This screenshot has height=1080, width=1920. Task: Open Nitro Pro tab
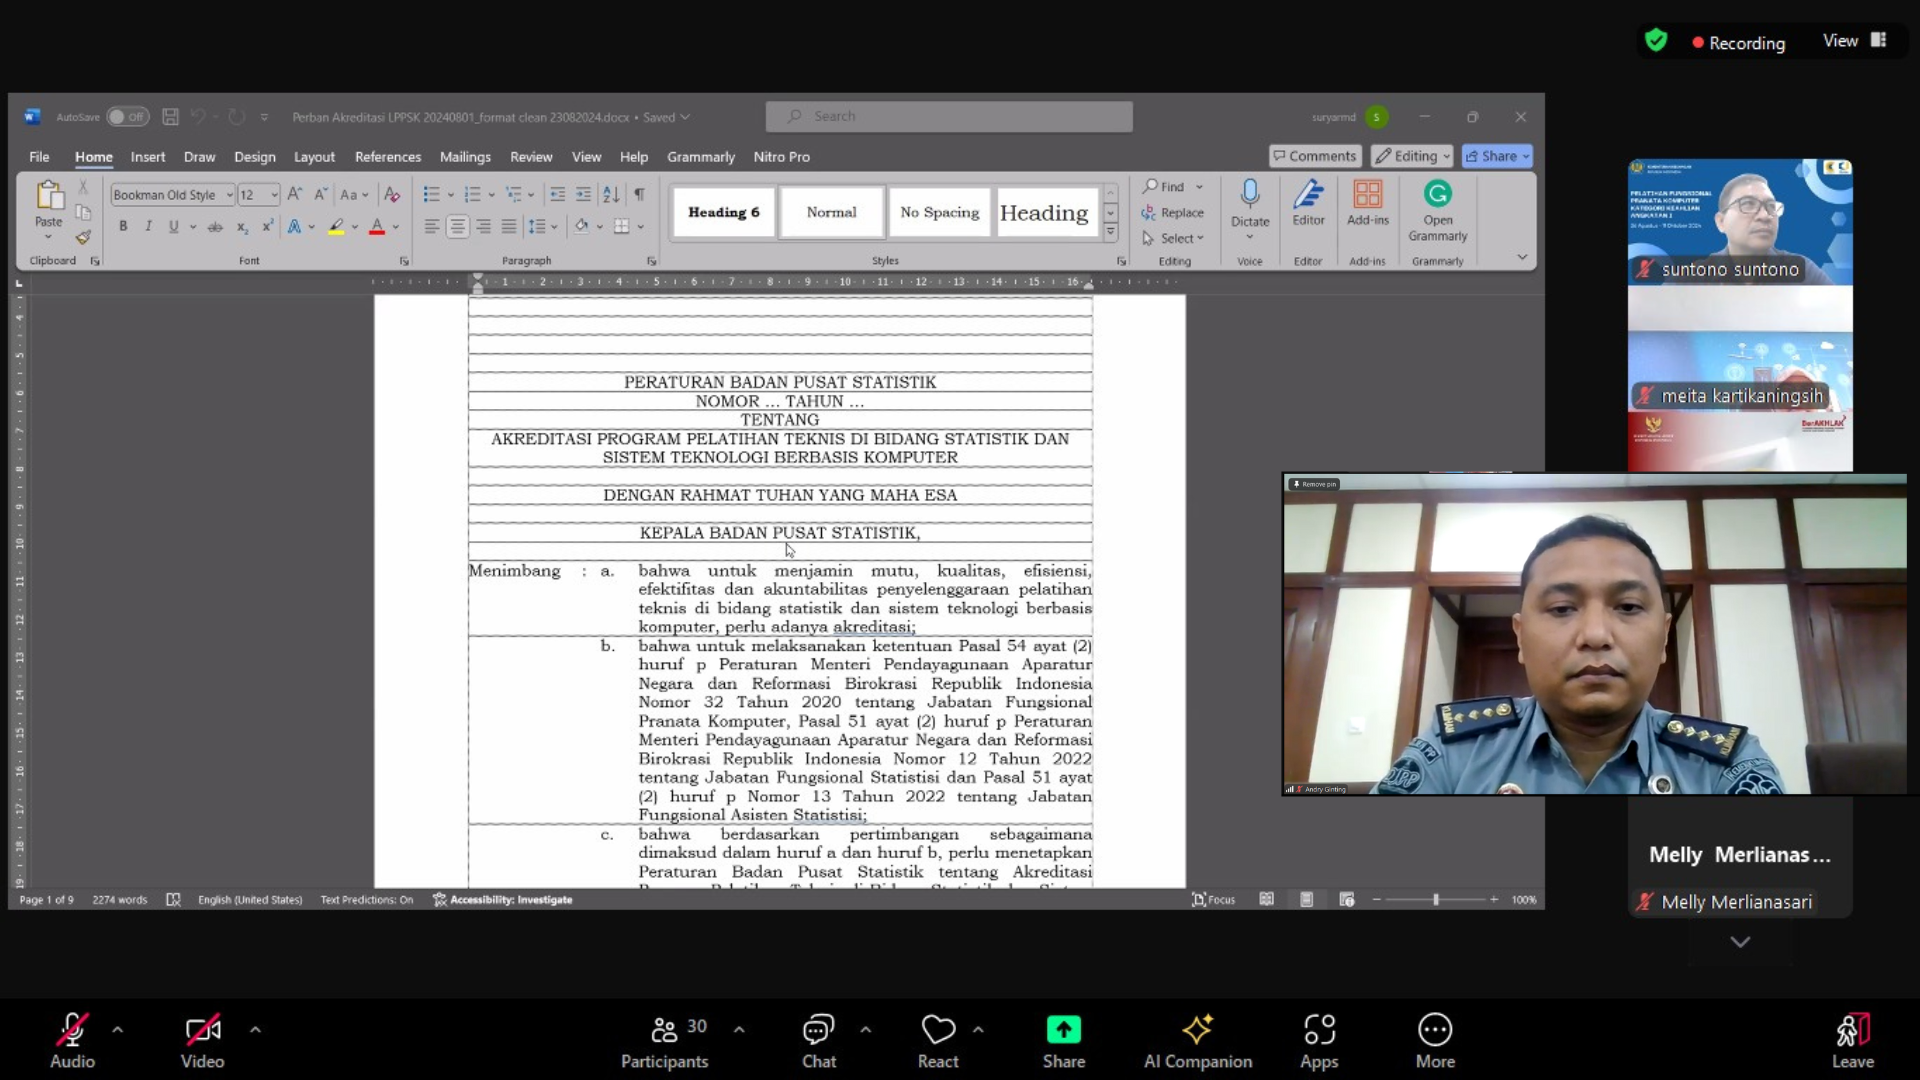[x=782, y=157]
